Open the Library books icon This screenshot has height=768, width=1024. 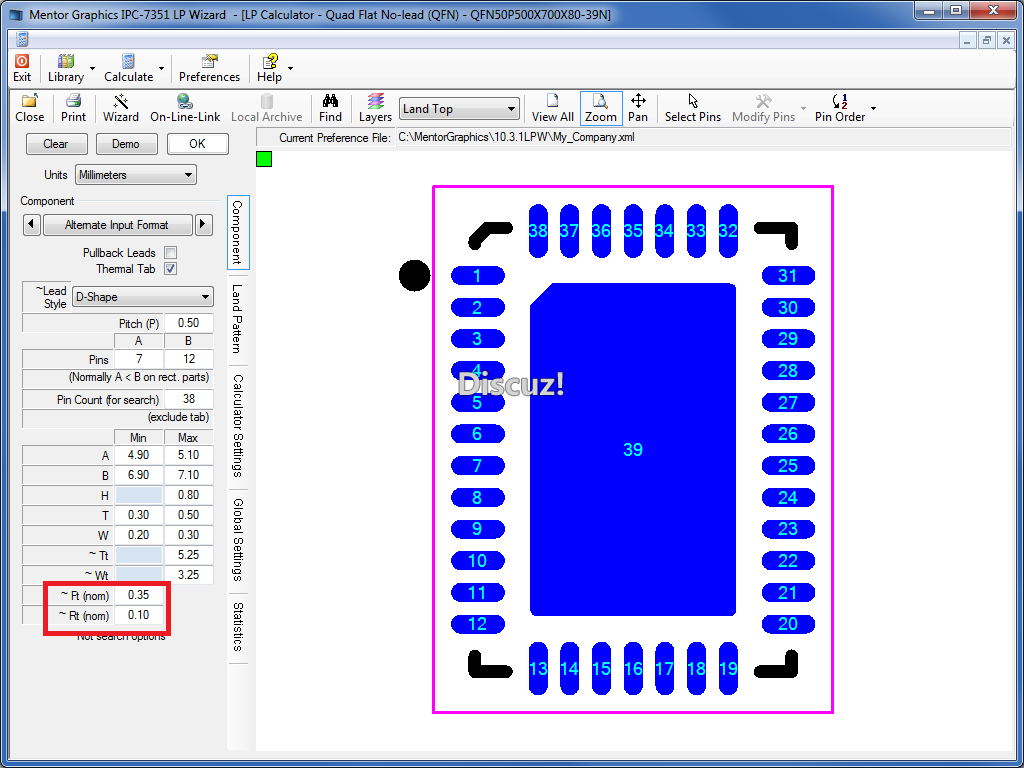(x=66, y=61)
